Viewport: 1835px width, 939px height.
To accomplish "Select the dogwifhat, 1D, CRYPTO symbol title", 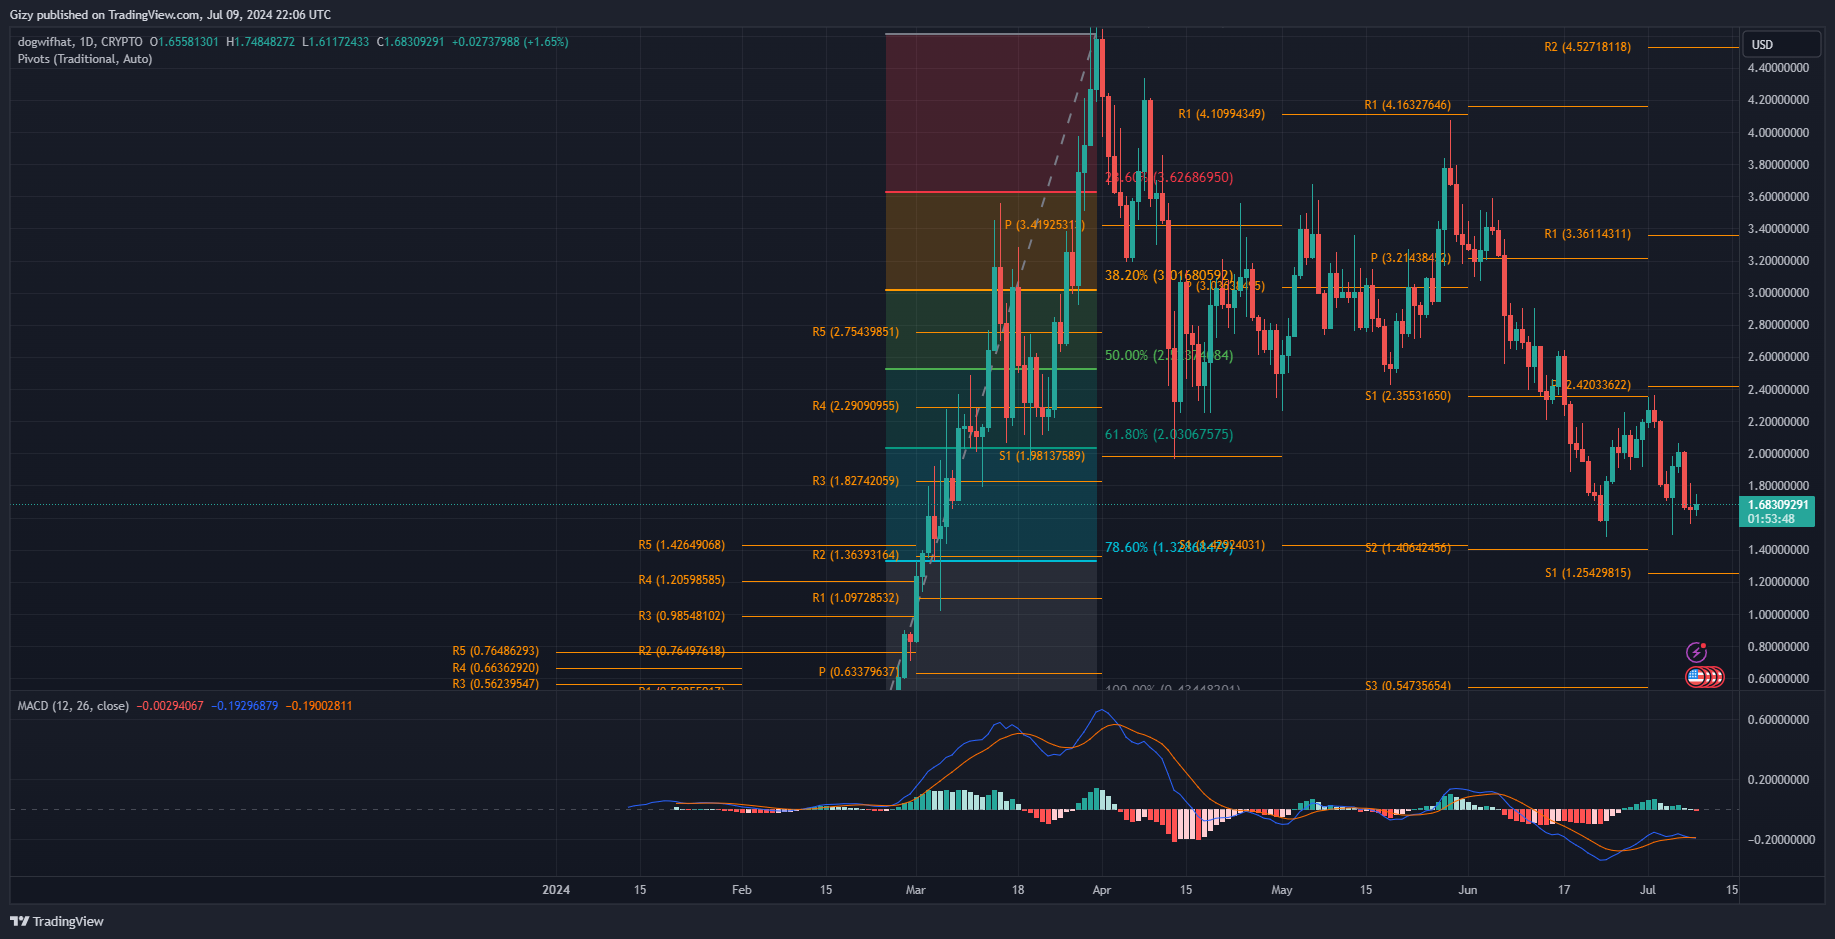I will [x=80, y=42].
